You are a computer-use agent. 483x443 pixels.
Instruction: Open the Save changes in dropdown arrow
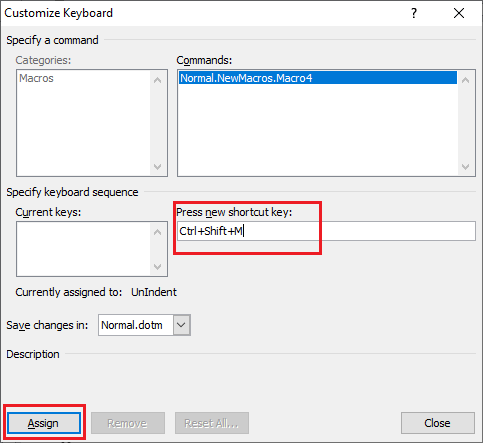181,325
